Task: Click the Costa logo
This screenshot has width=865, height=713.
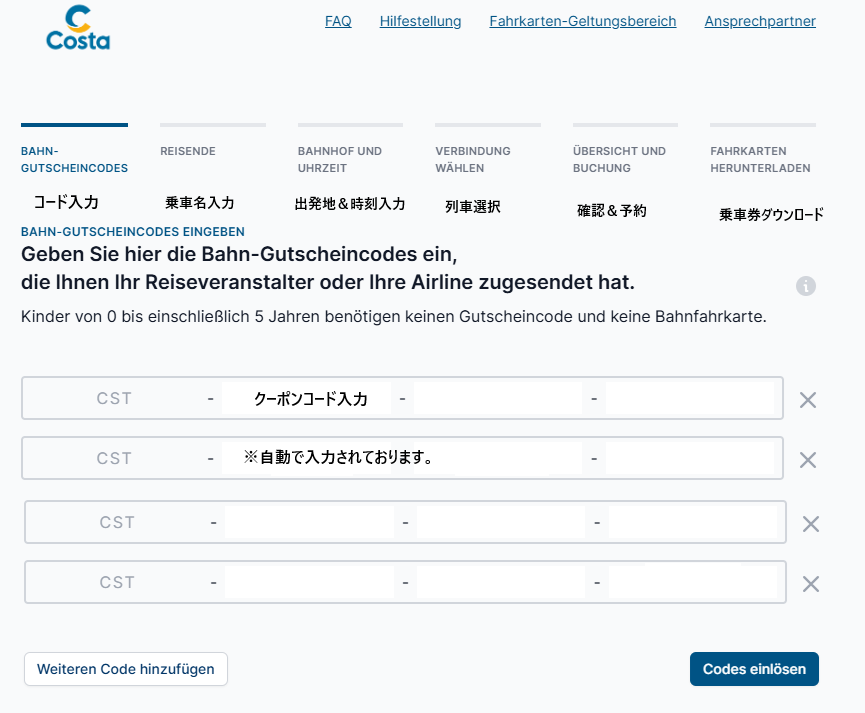Action: [78, 28]
